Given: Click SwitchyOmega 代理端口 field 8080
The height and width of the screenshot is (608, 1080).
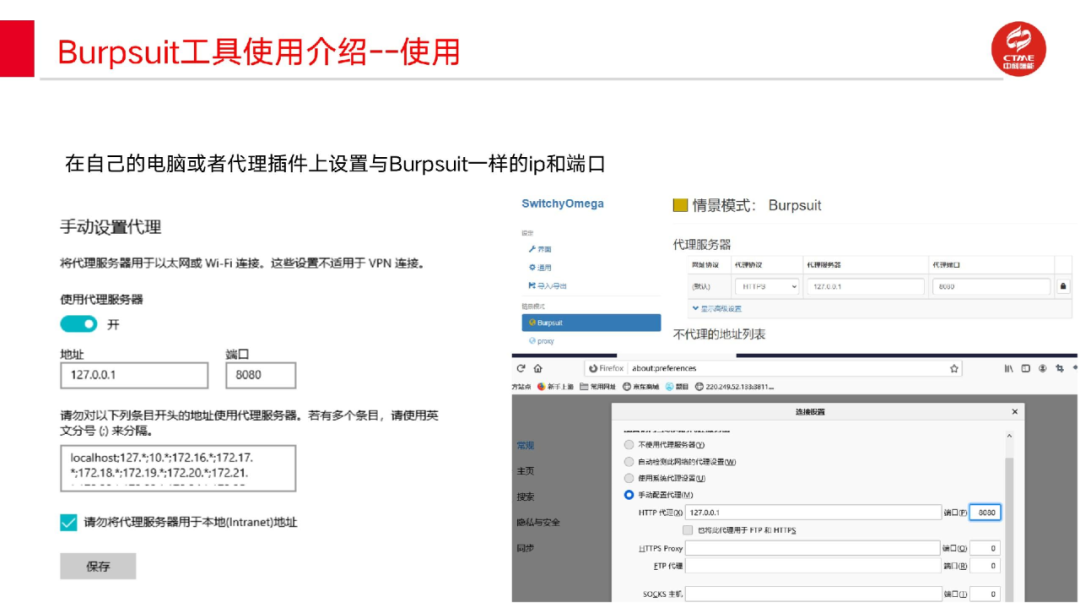Looking at the screenshot, I should click(990, 286).
